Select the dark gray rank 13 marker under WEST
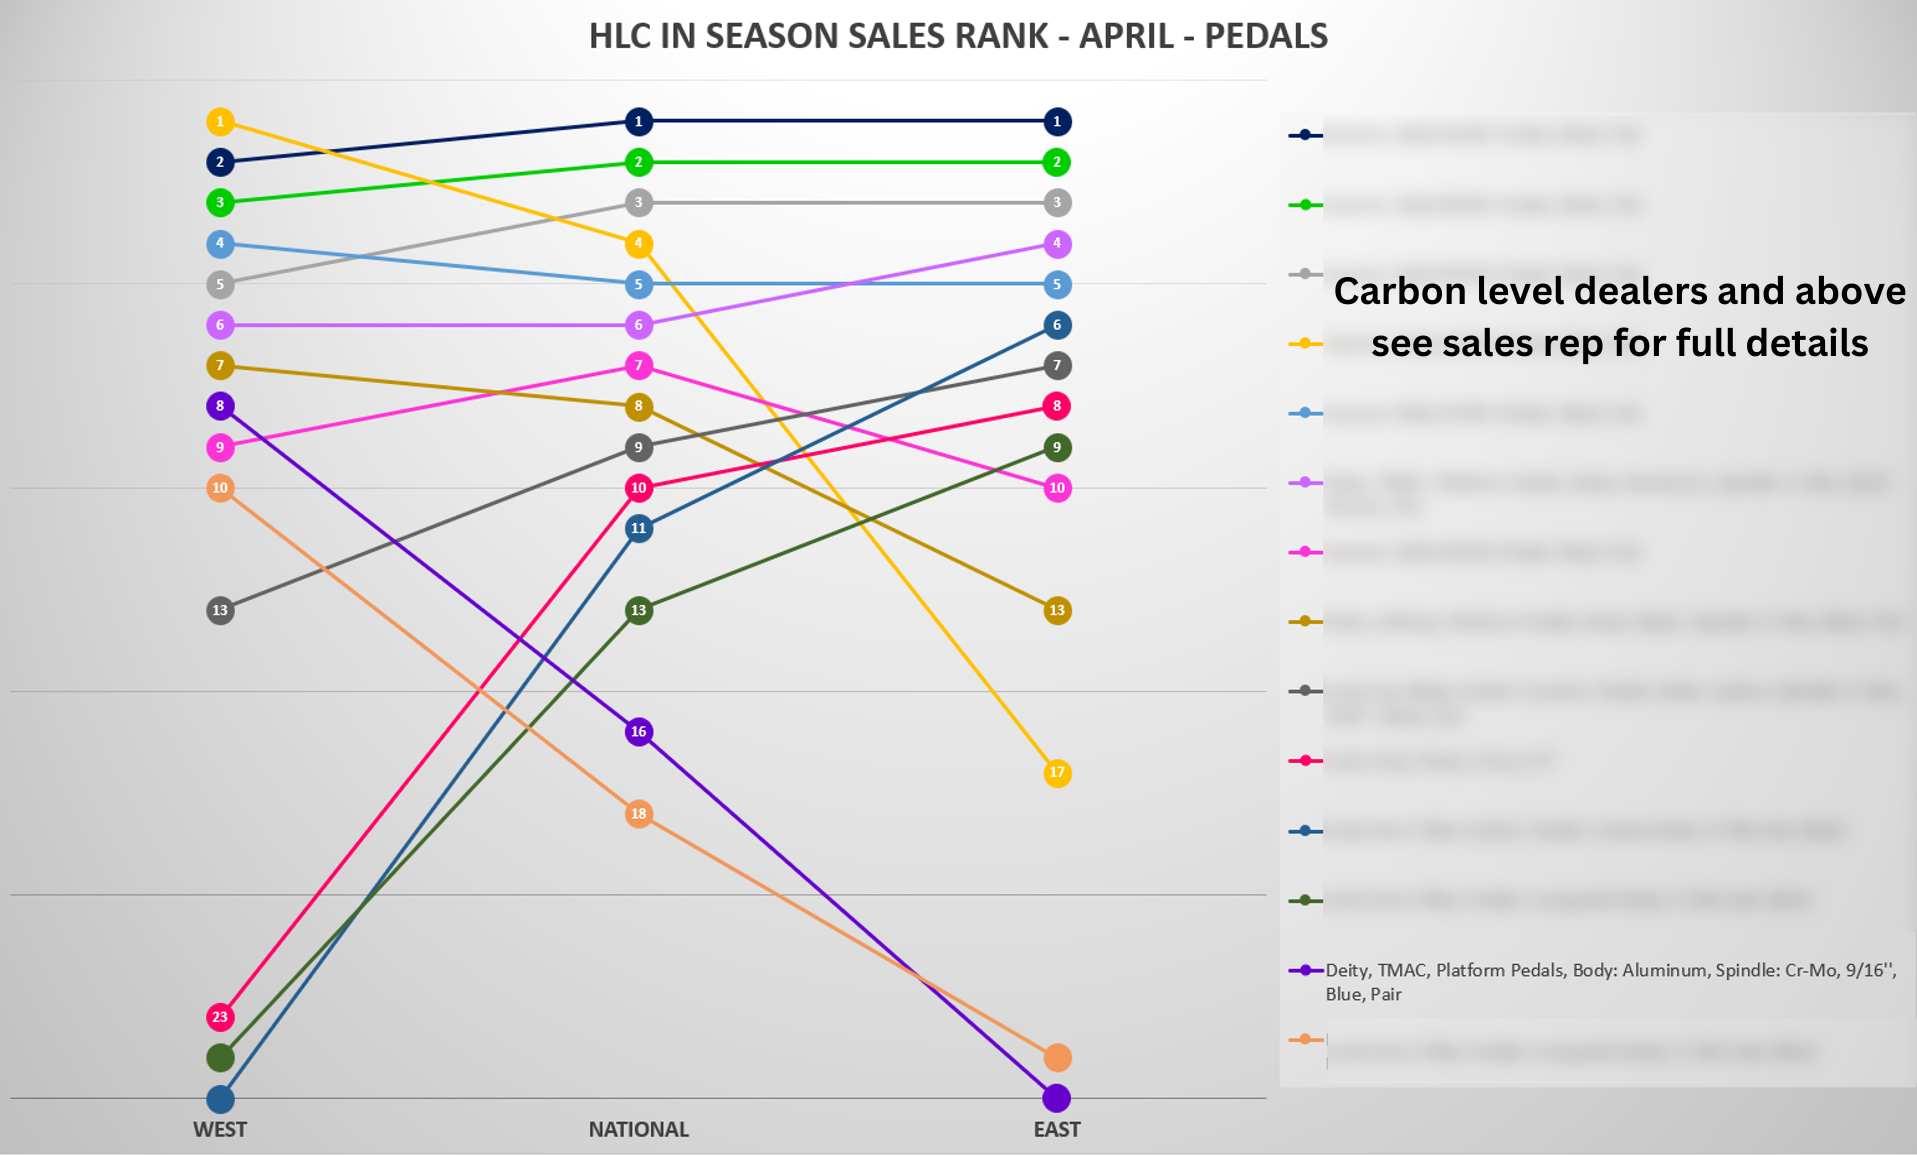 point(220,610)
